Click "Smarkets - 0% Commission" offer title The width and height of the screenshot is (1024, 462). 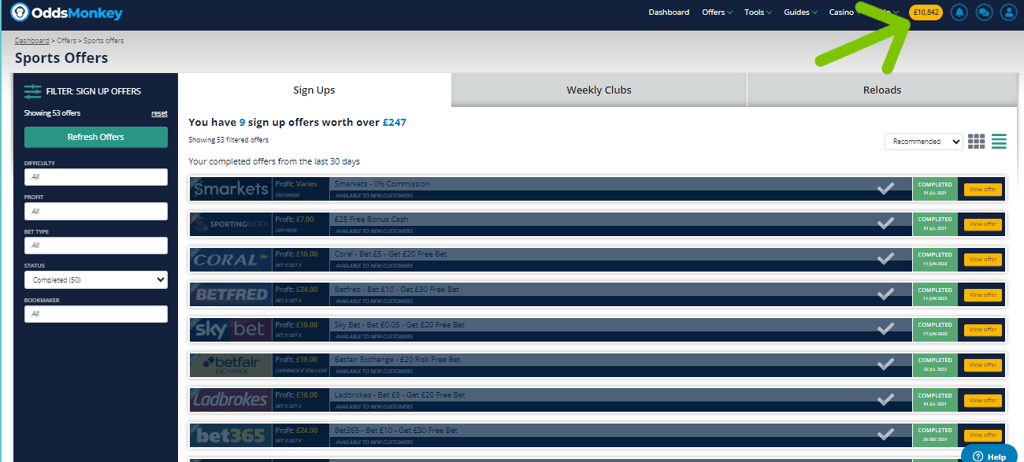382,184
